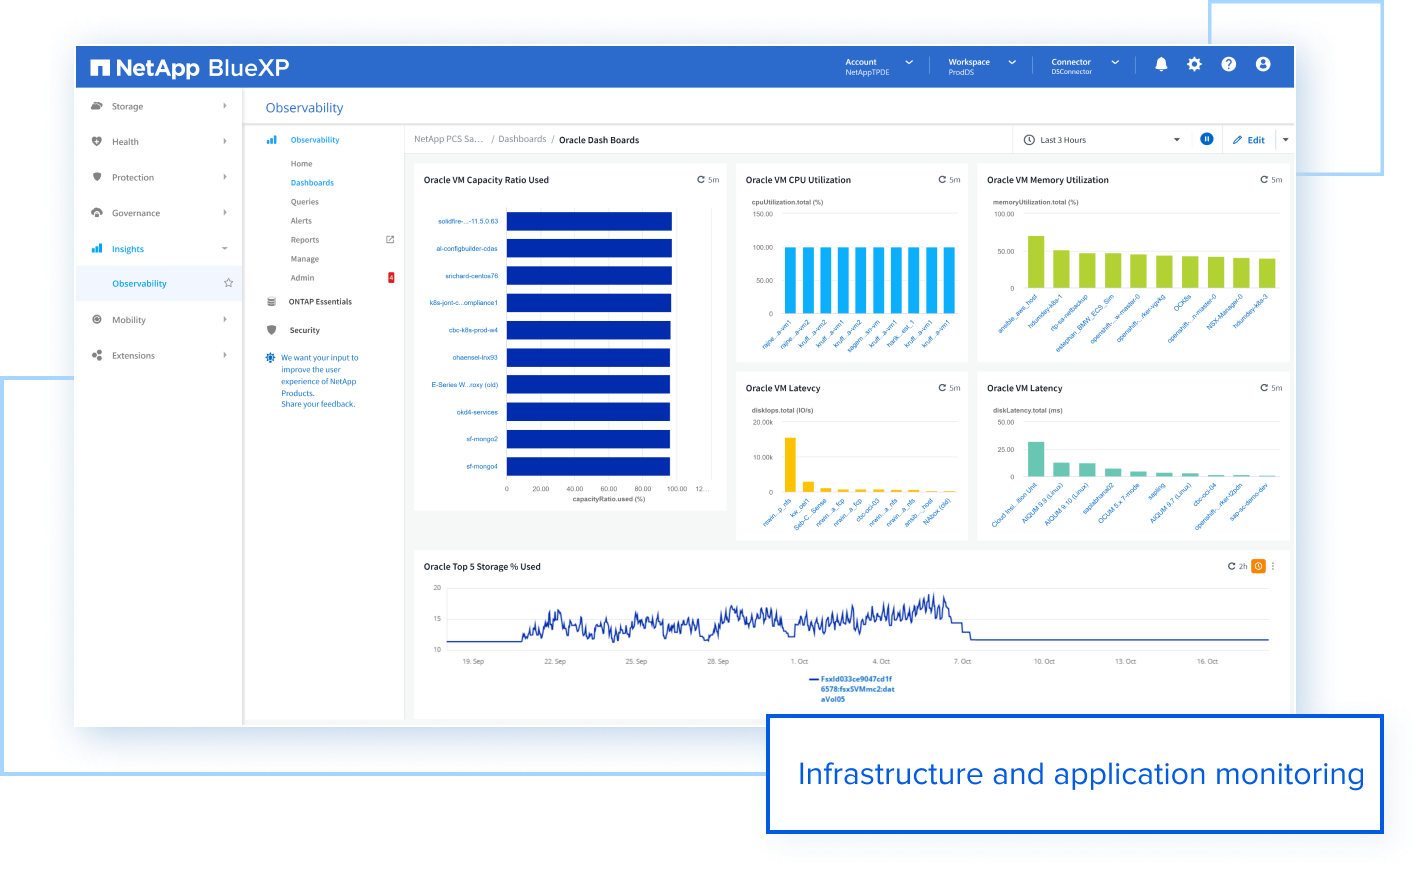Image resolution: width=1422 pixels, height=872 pixels.
Task: Open the three-dot menu on Storage widget
Action: (x=1273, y=566)
